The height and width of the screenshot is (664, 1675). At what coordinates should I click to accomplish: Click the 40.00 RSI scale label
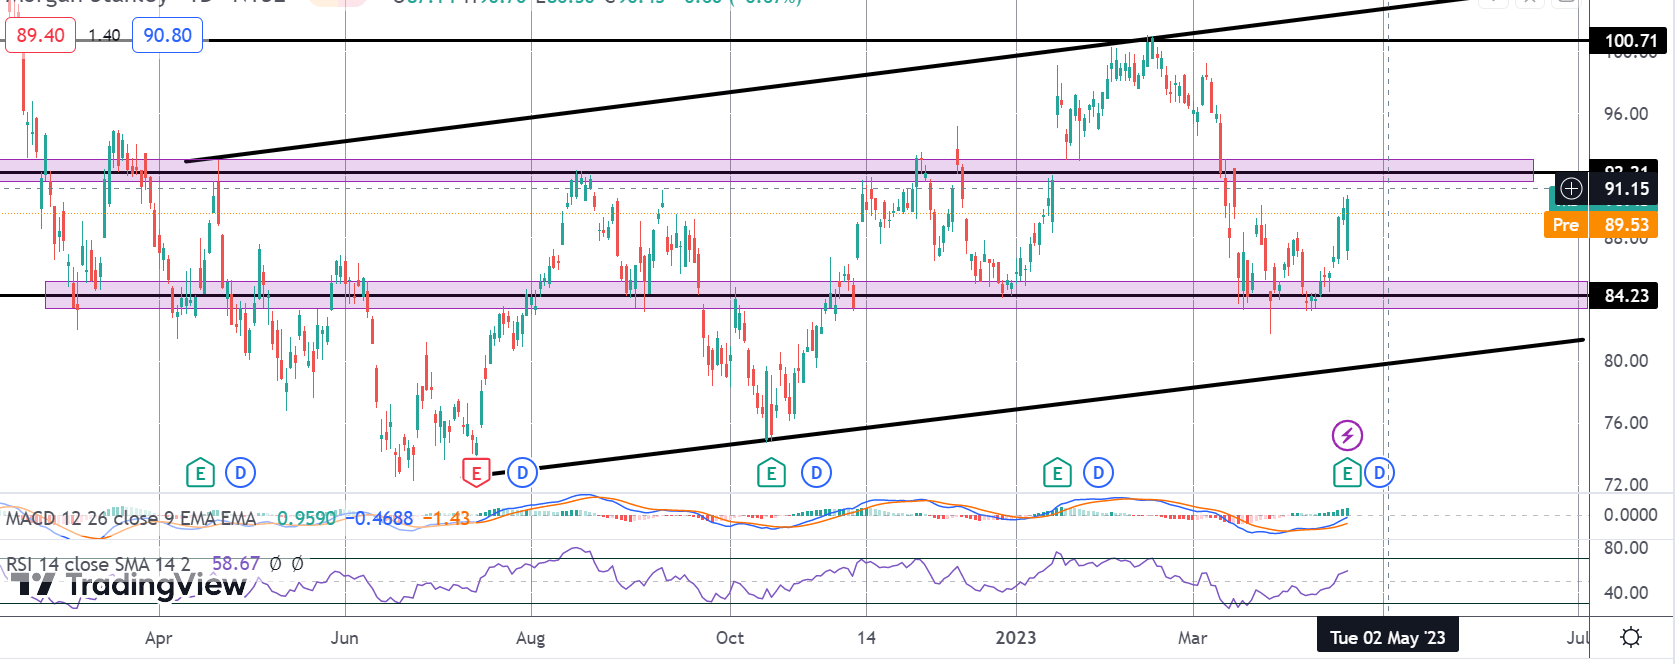pos(1626,593)
